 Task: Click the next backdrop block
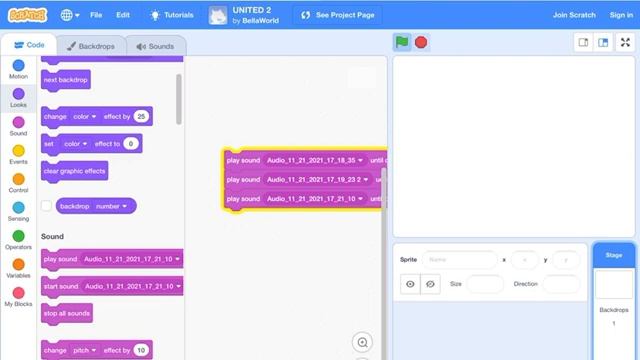click(x=66, y=80)
